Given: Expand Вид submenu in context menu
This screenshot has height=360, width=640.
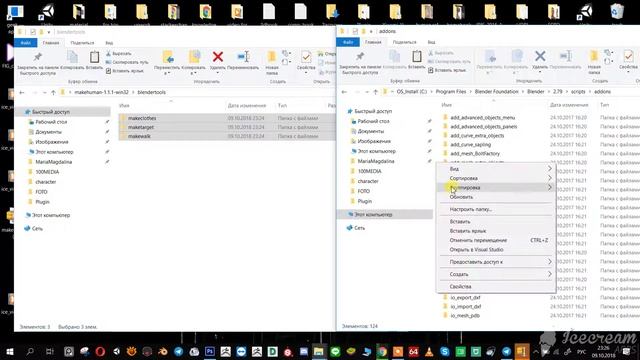Looking at the screenshot, I should [496, 169].
